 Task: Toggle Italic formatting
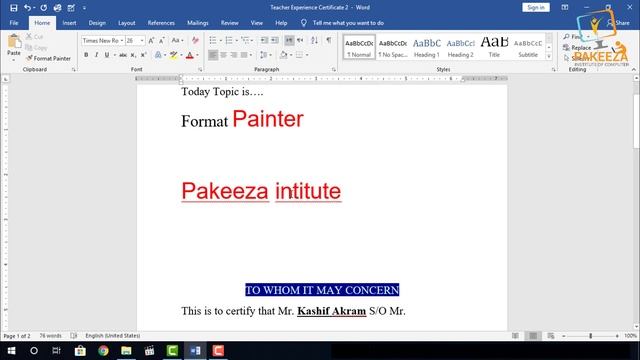[x=96, y=55]
